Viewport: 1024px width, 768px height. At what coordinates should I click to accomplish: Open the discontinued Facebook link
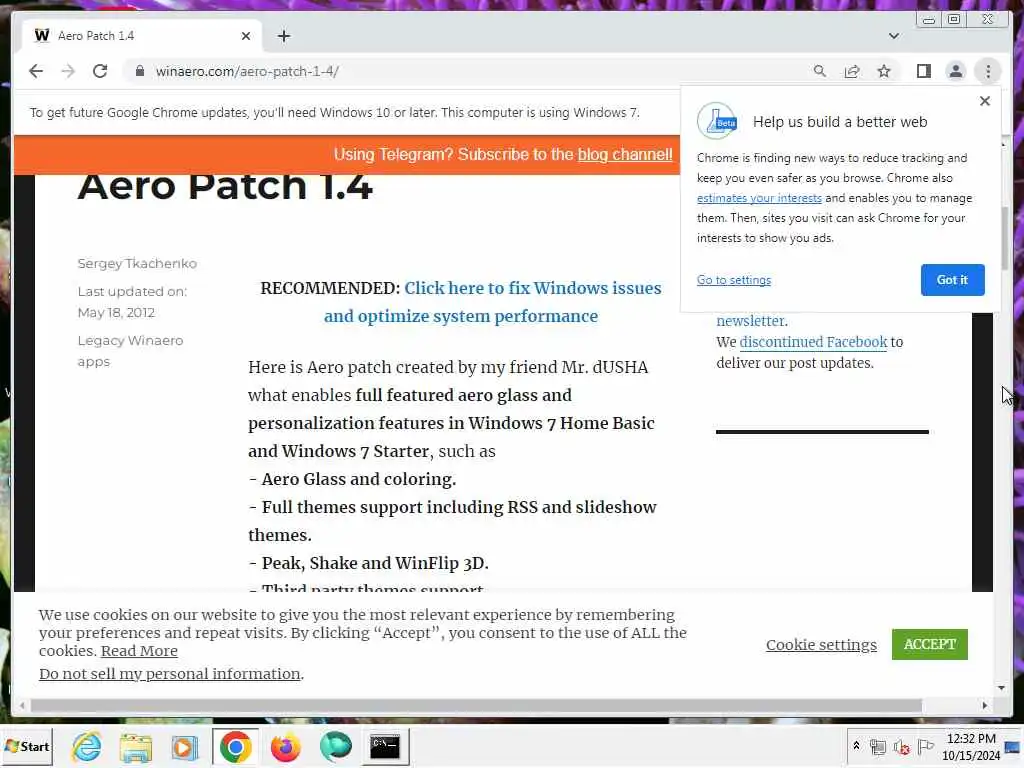tap(813, 342)
